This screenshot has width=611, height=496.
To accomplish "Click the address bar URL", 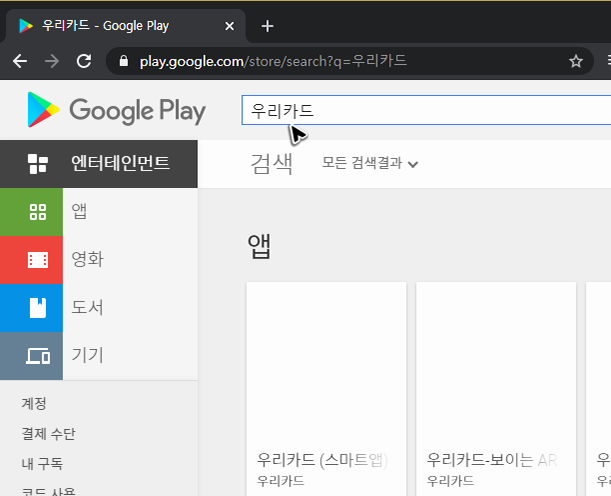I will 273,61.
